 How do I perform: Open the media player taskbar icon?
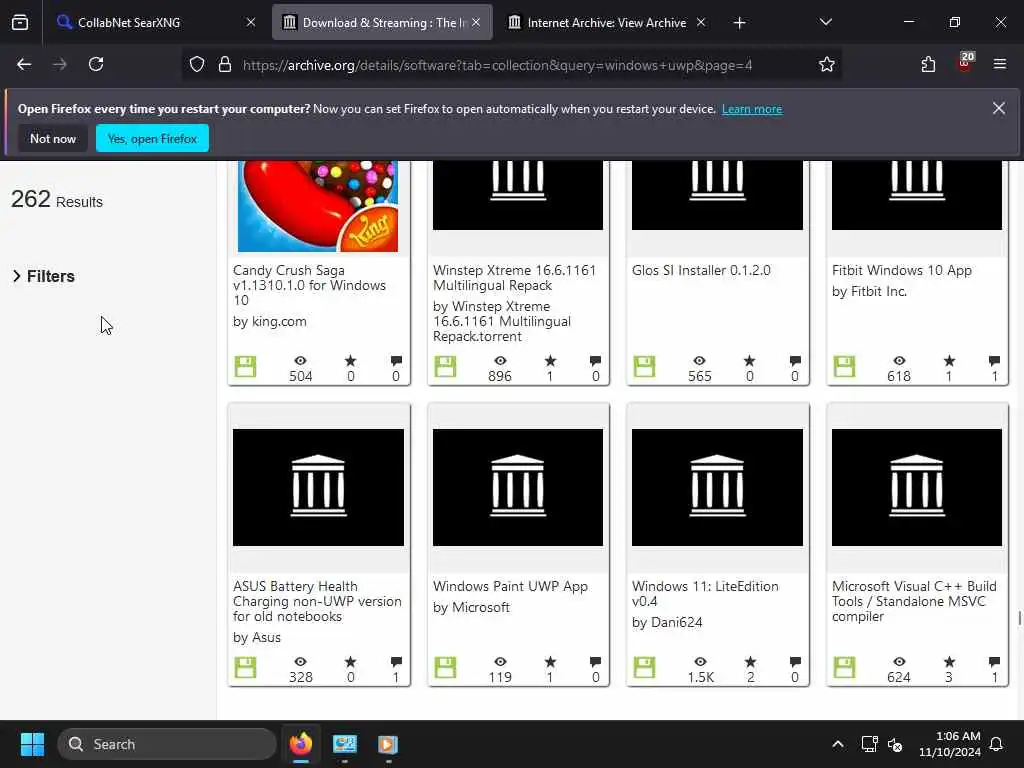pyautogui.click(x=387, y=744)
